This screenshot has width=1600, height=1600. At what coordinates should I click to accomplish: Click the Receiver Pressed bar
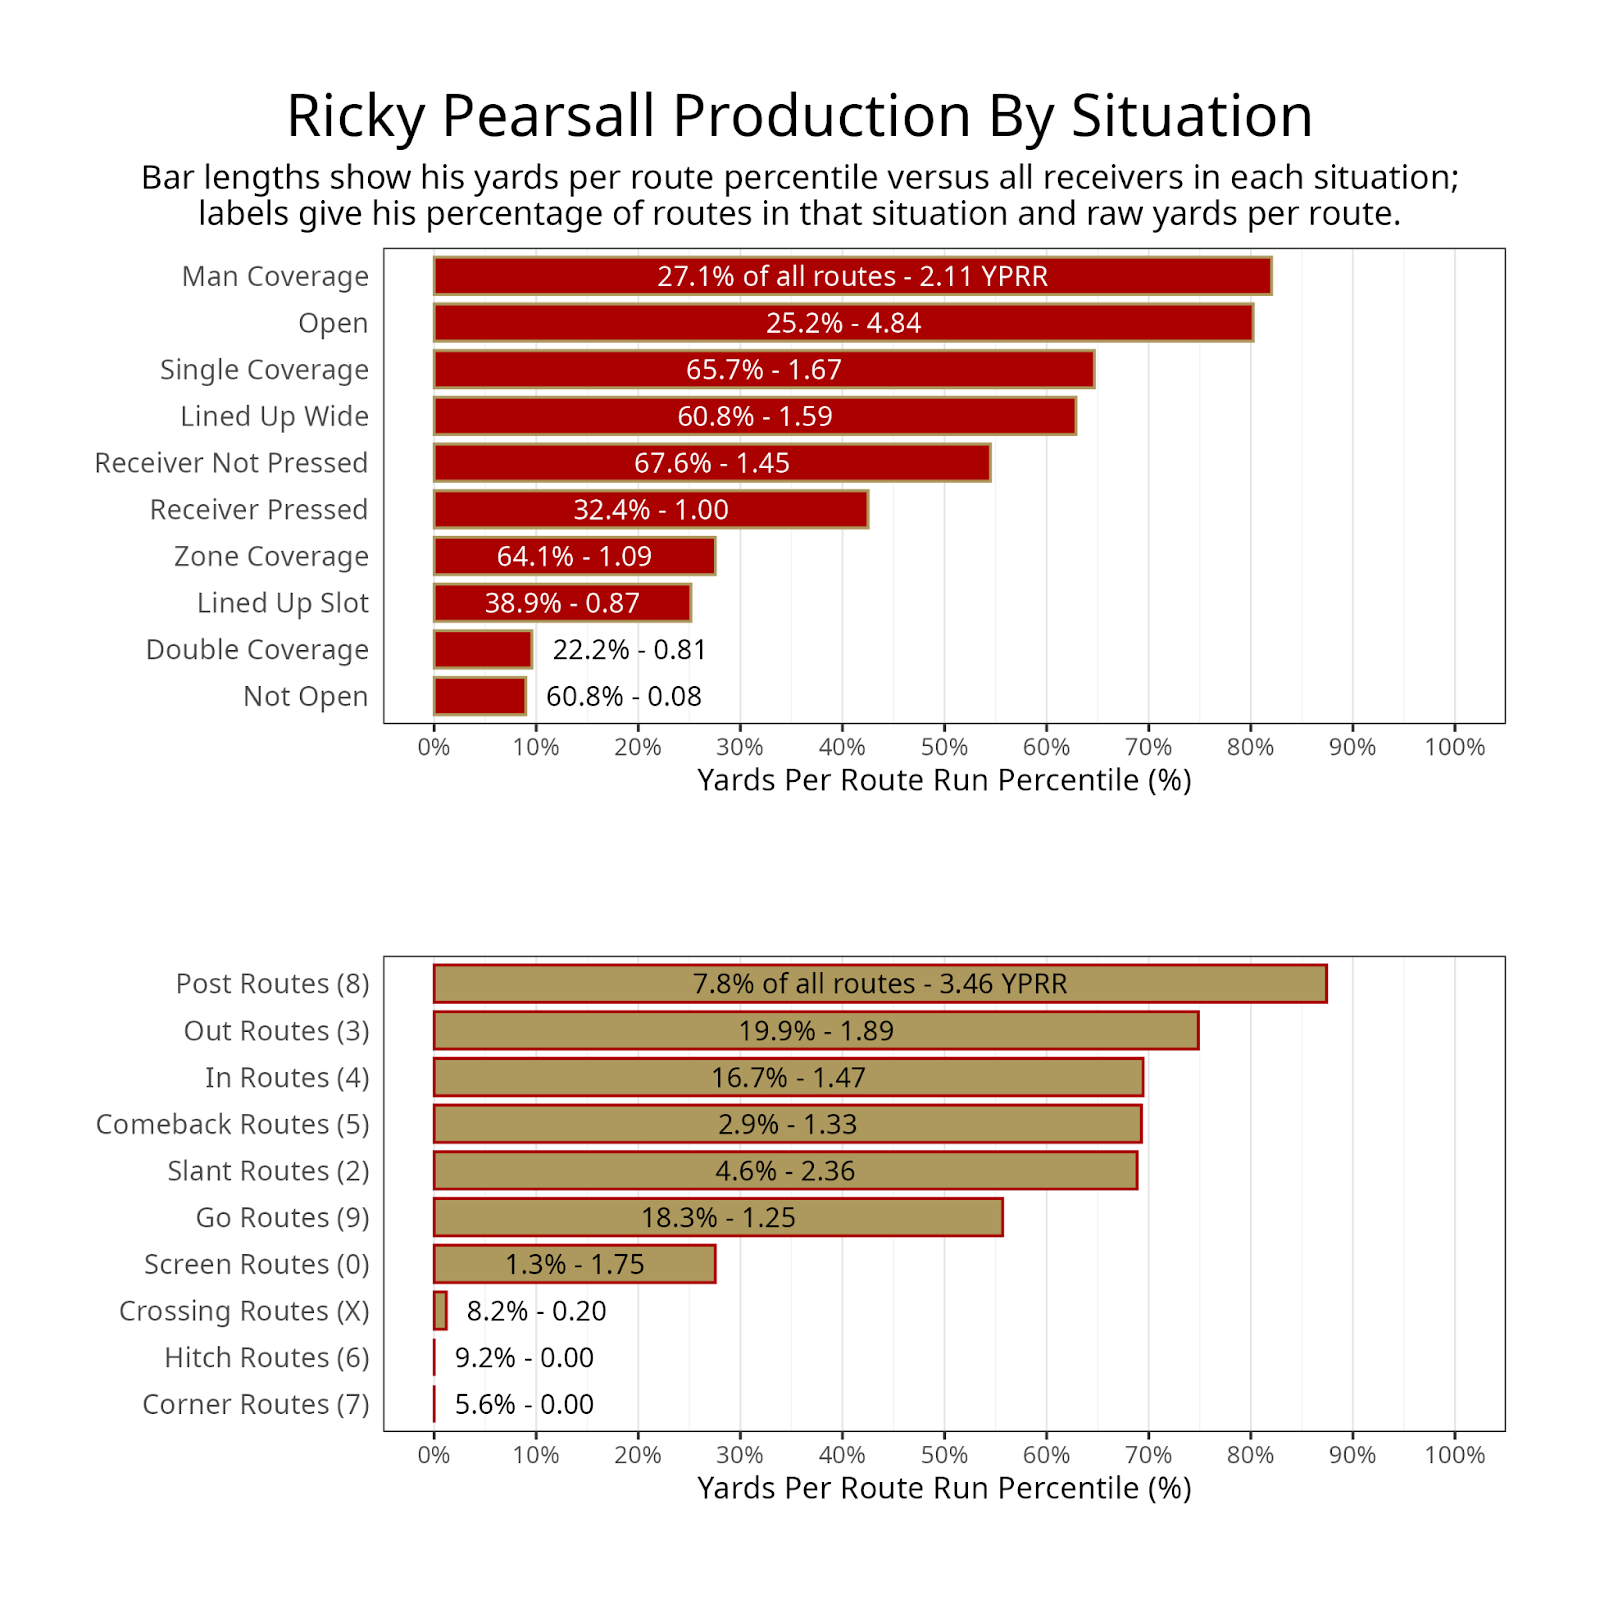(x=651, y=510)
